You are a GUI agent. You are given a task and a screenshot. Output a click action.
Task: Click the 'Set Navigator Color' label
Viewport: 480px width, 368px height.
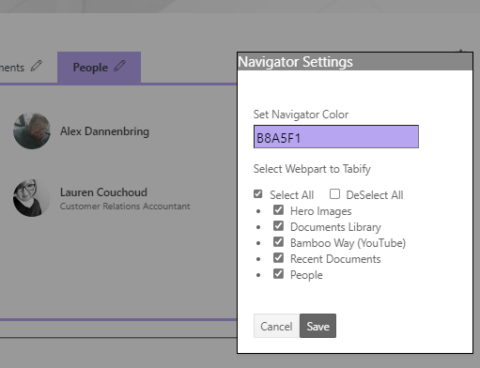click(301, 115)
